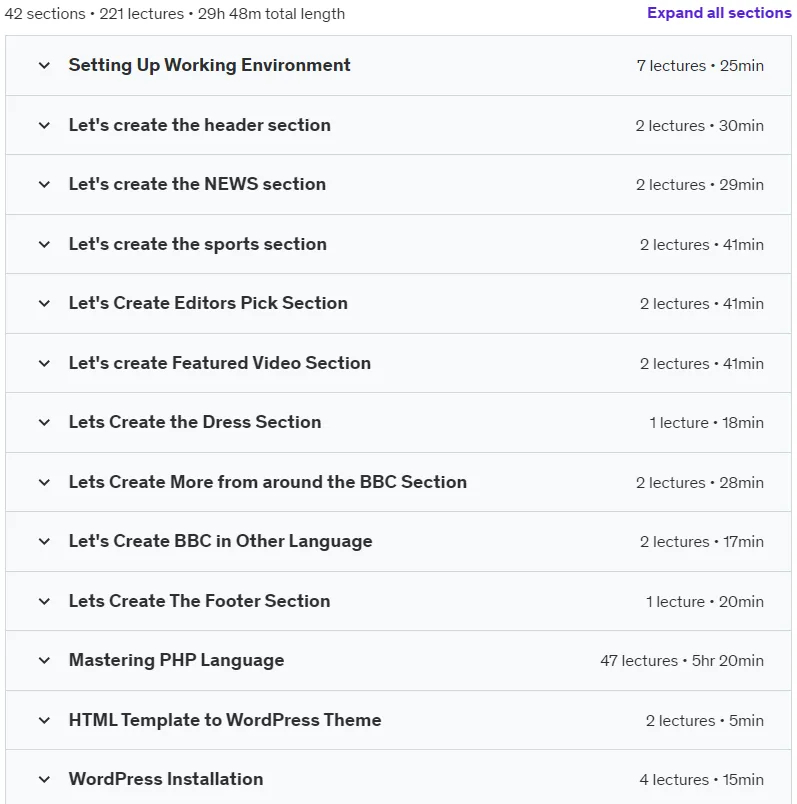Click 'HTML Template to WordPress Theme' title

click(x=225, y=720)
